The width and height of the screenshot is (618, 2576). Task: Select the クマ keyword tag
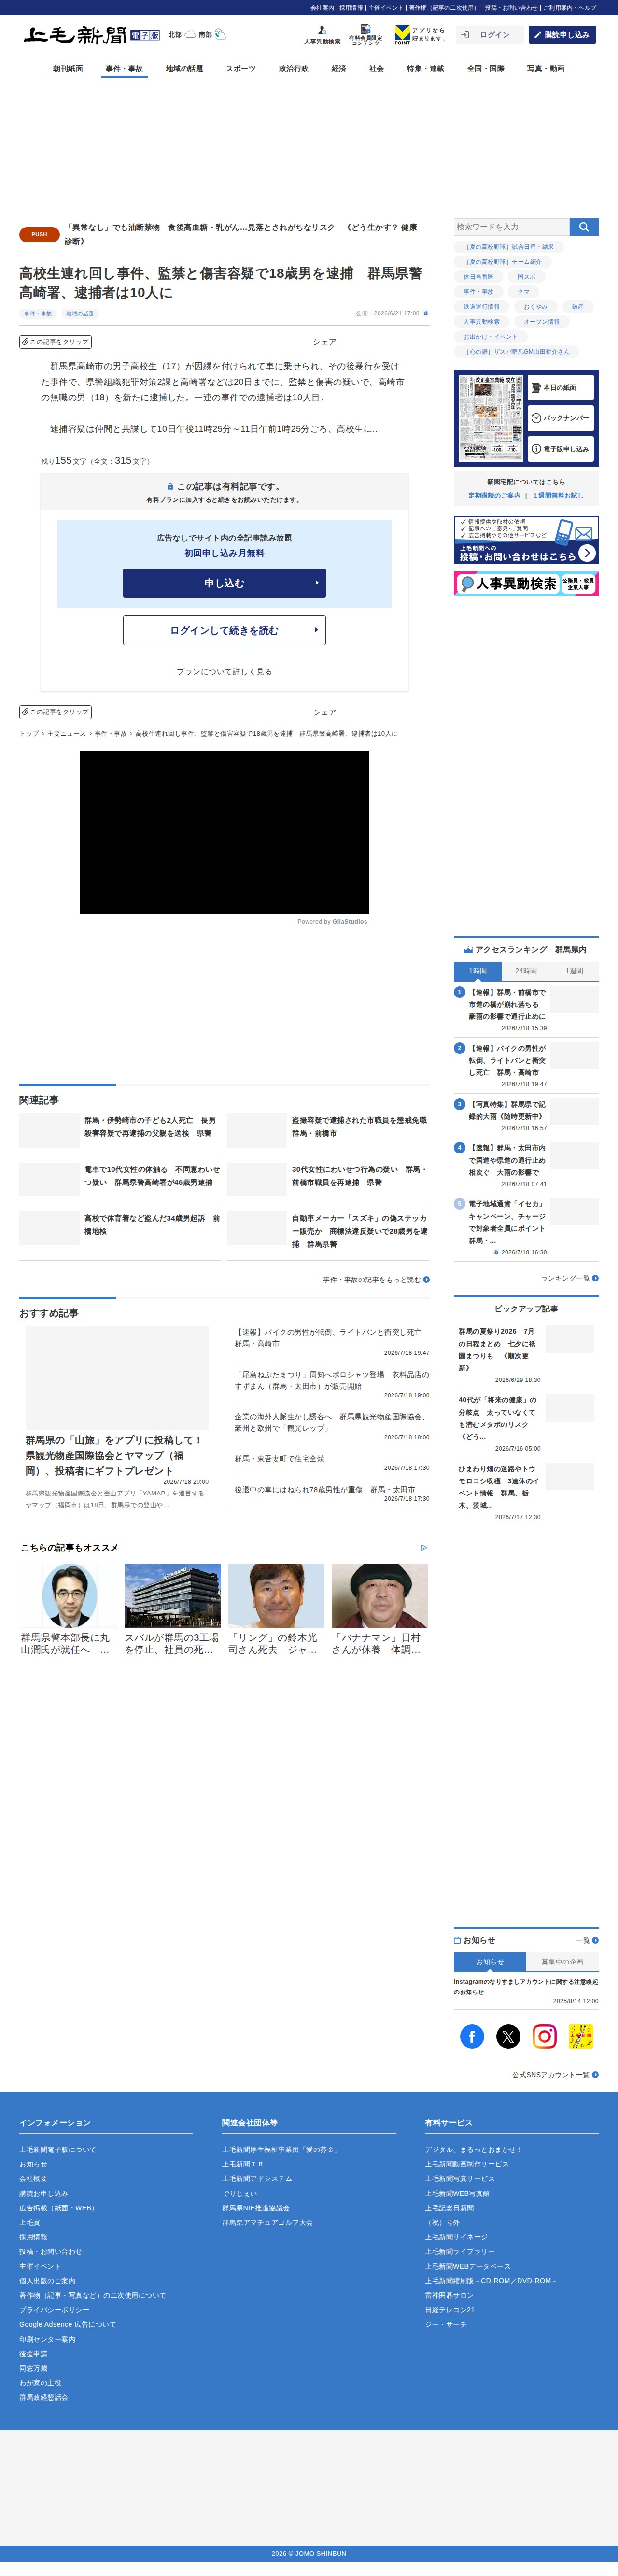pos(523,292)
